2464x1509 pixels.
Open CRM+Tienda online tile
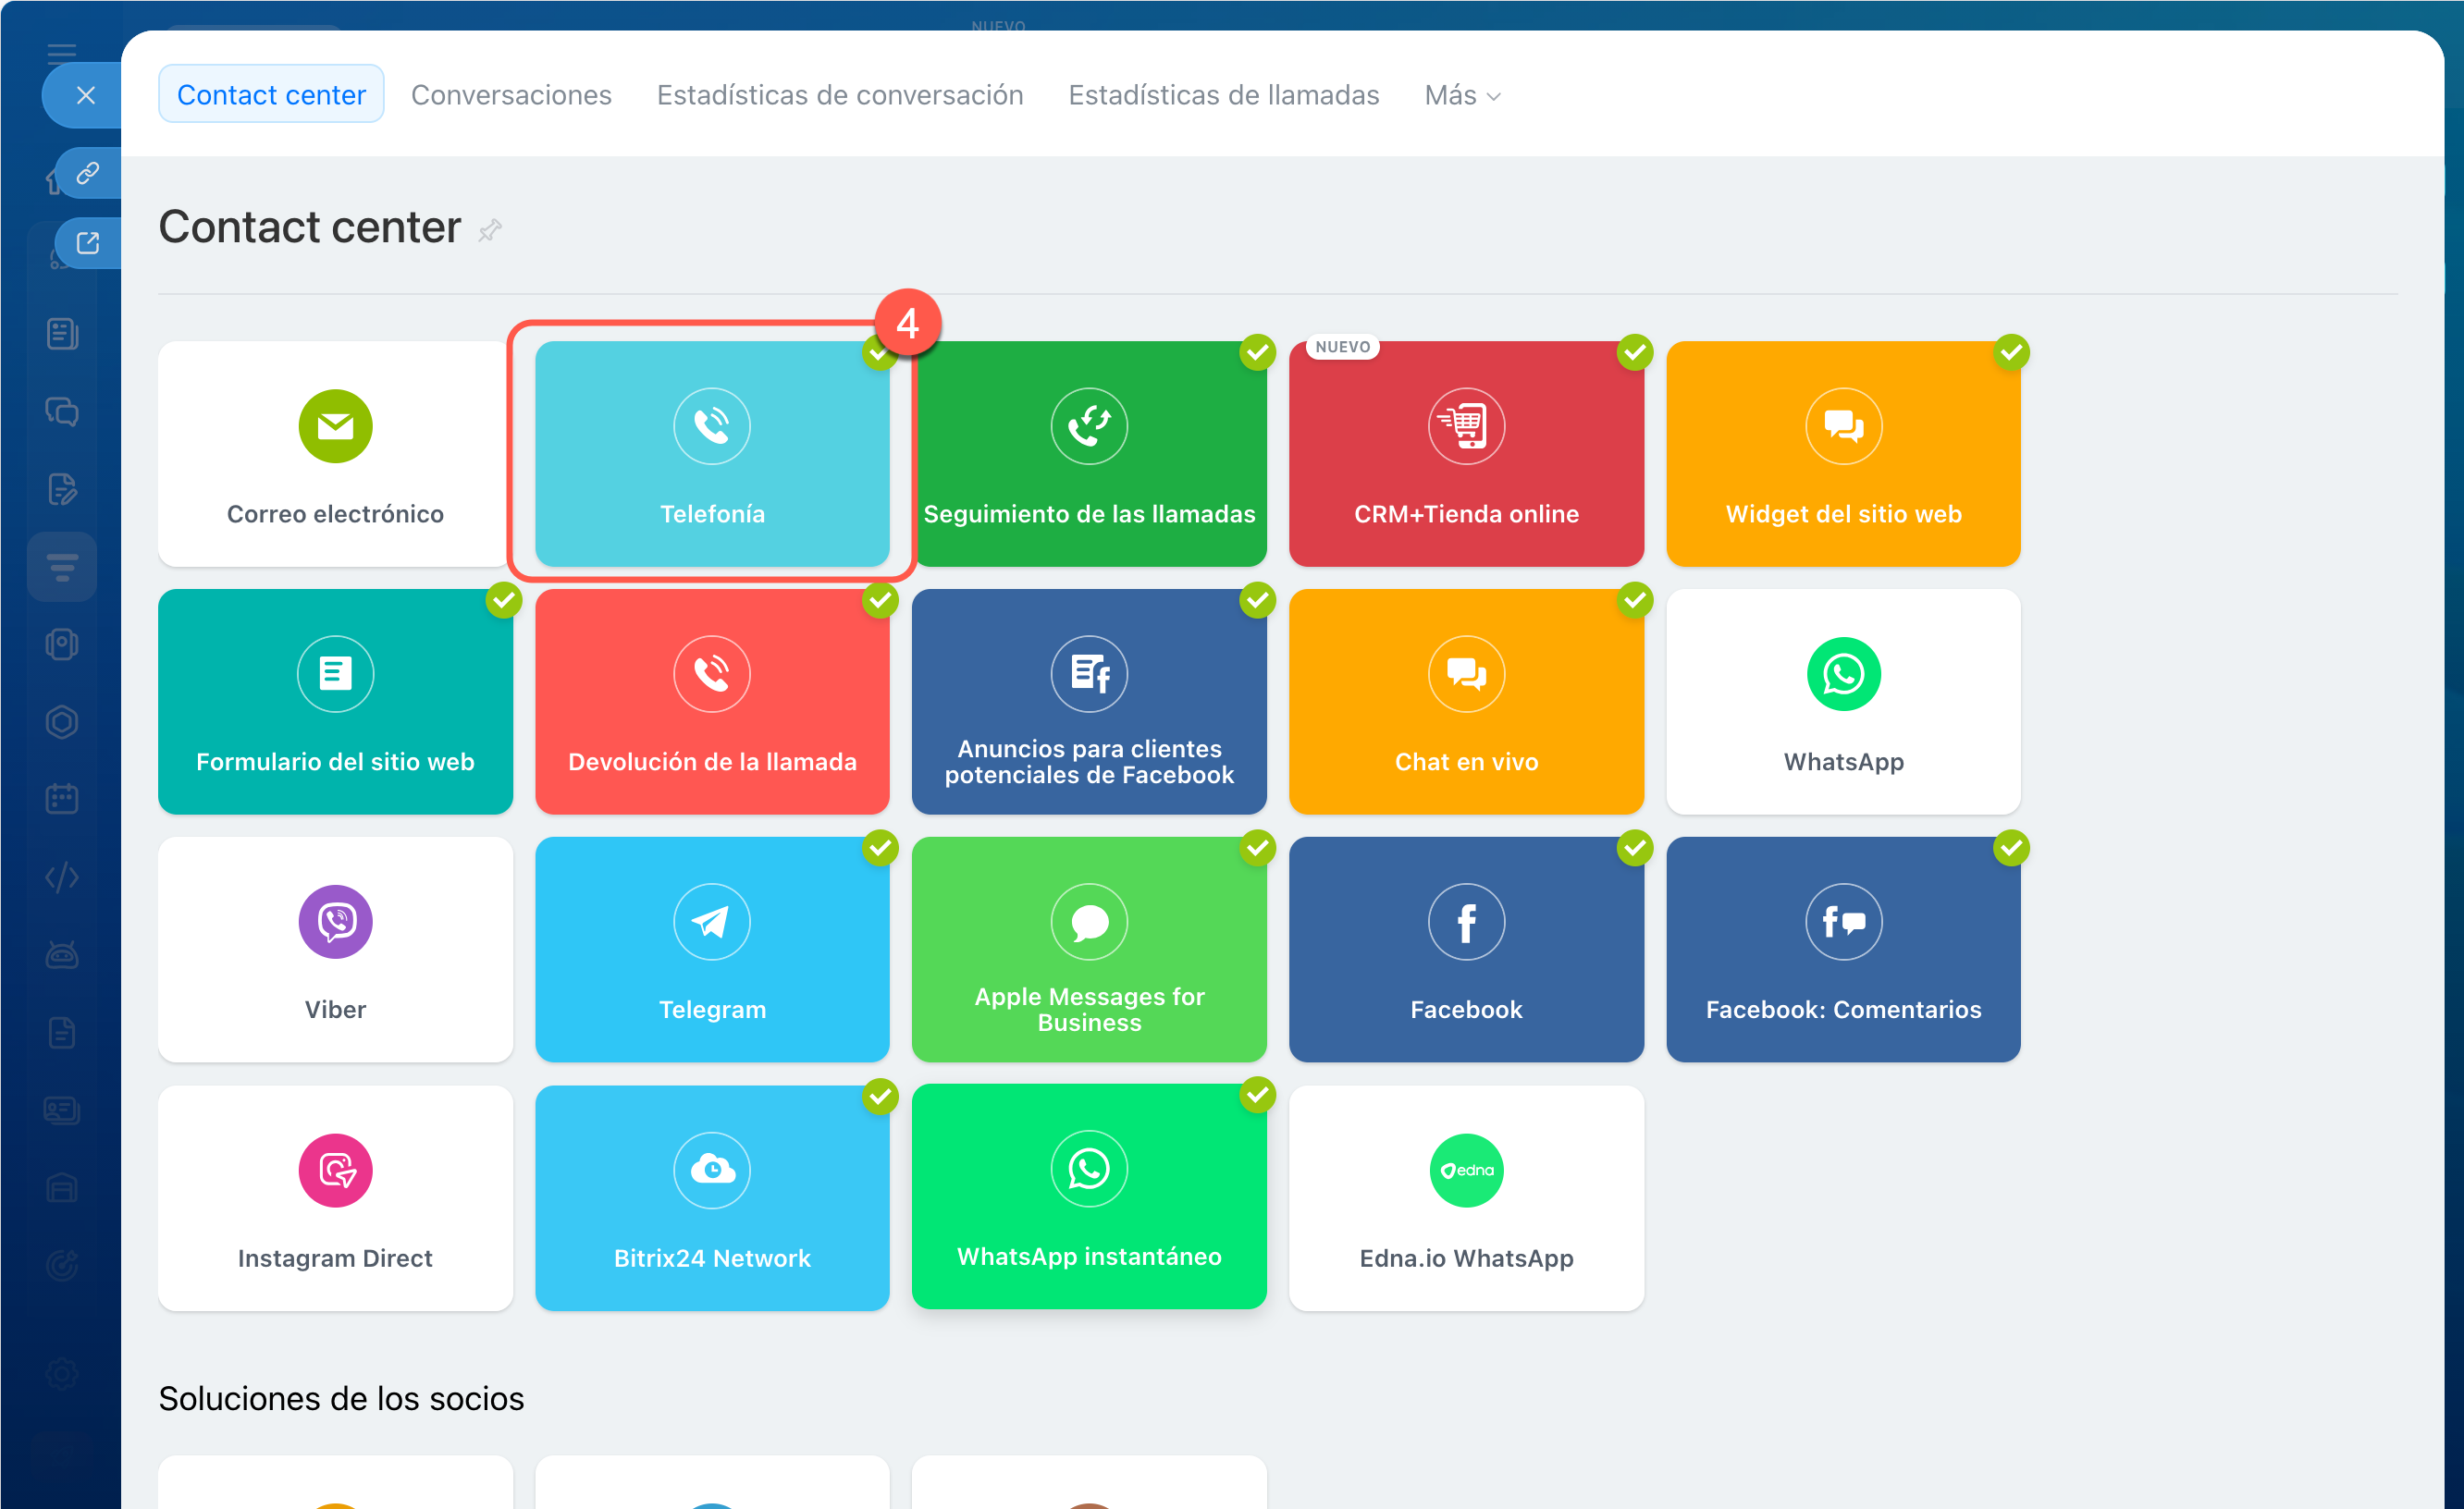click(x=1466, y=455)
